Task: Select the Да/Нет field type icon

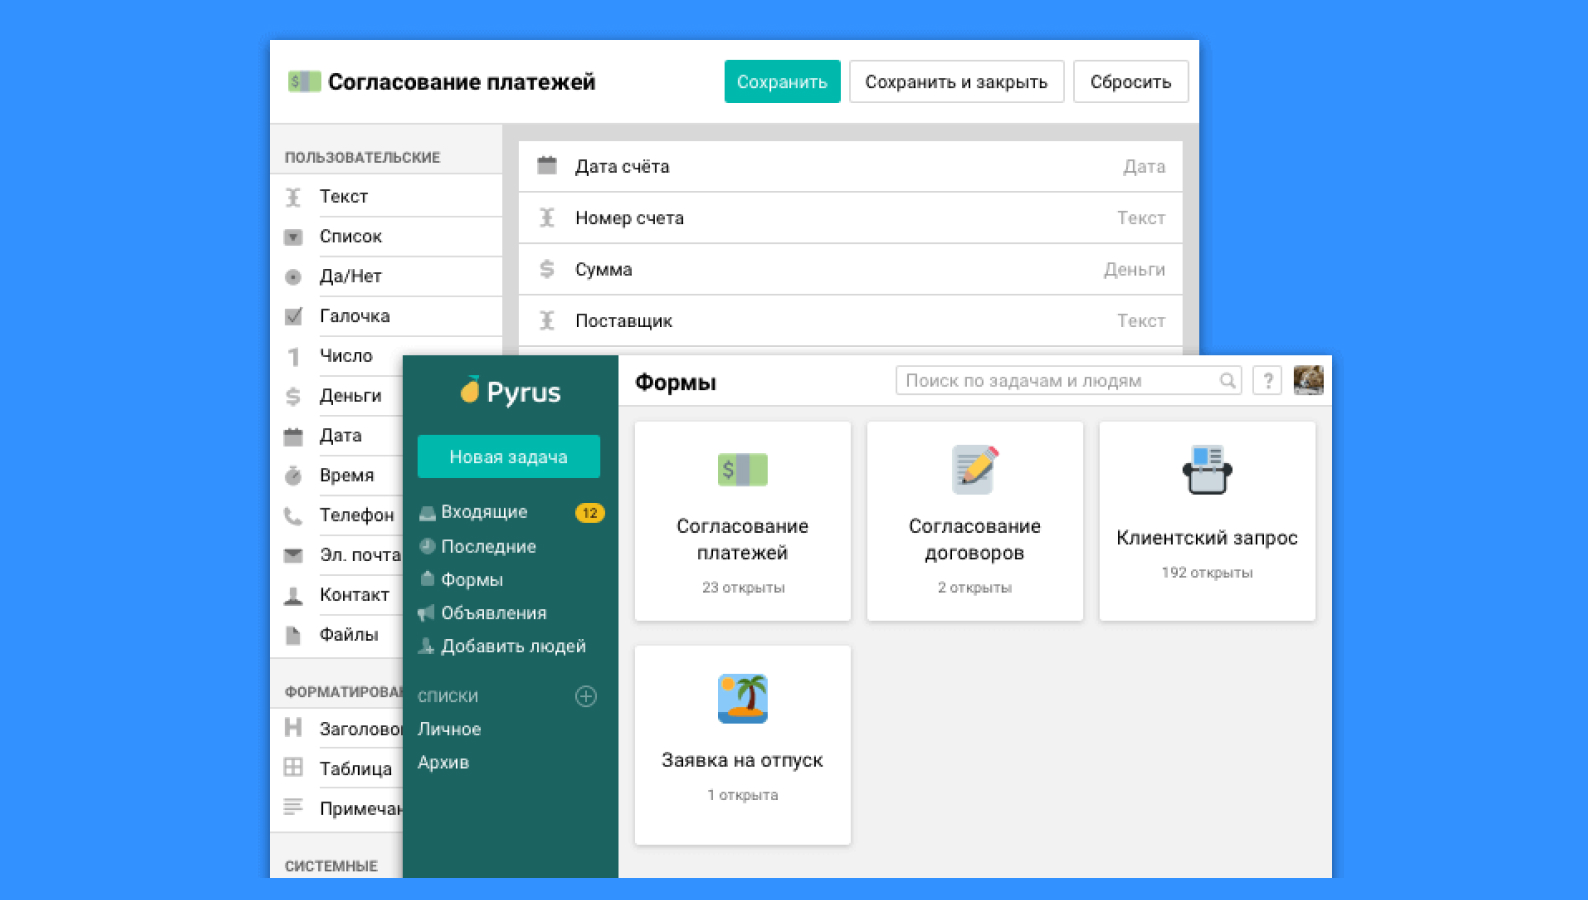Action: pyautogui.click(x=293, y=277)
